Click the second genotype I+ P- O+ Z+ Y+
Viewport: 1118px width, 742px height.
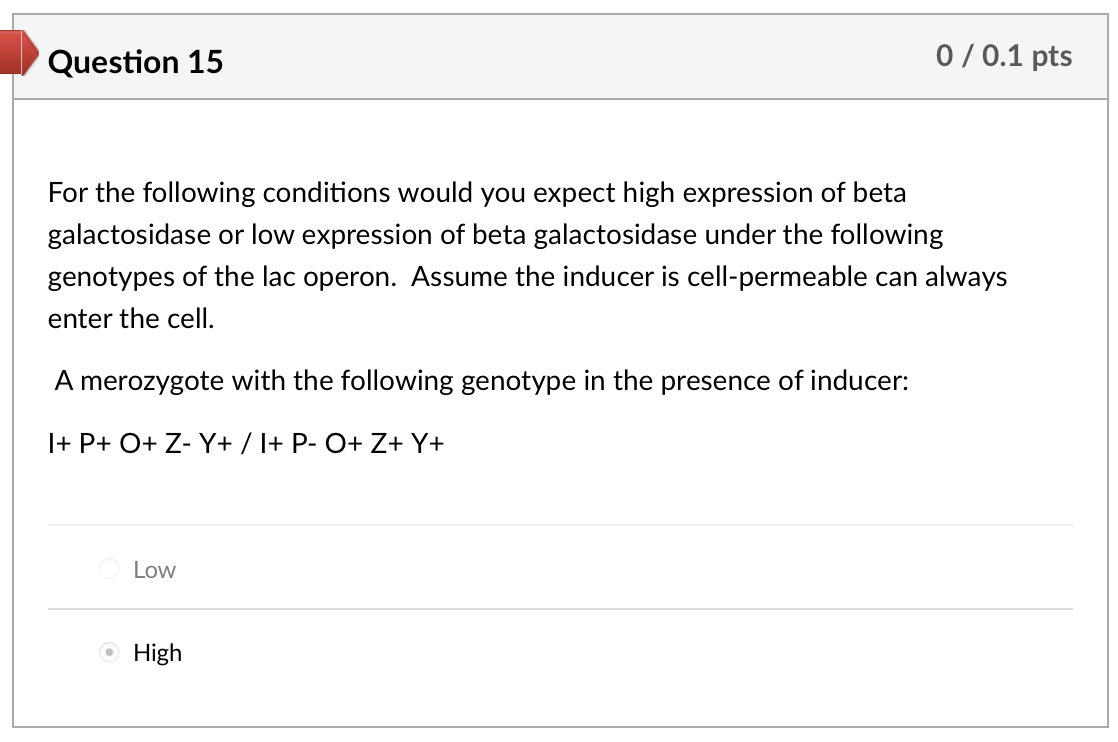pos(352,443)
